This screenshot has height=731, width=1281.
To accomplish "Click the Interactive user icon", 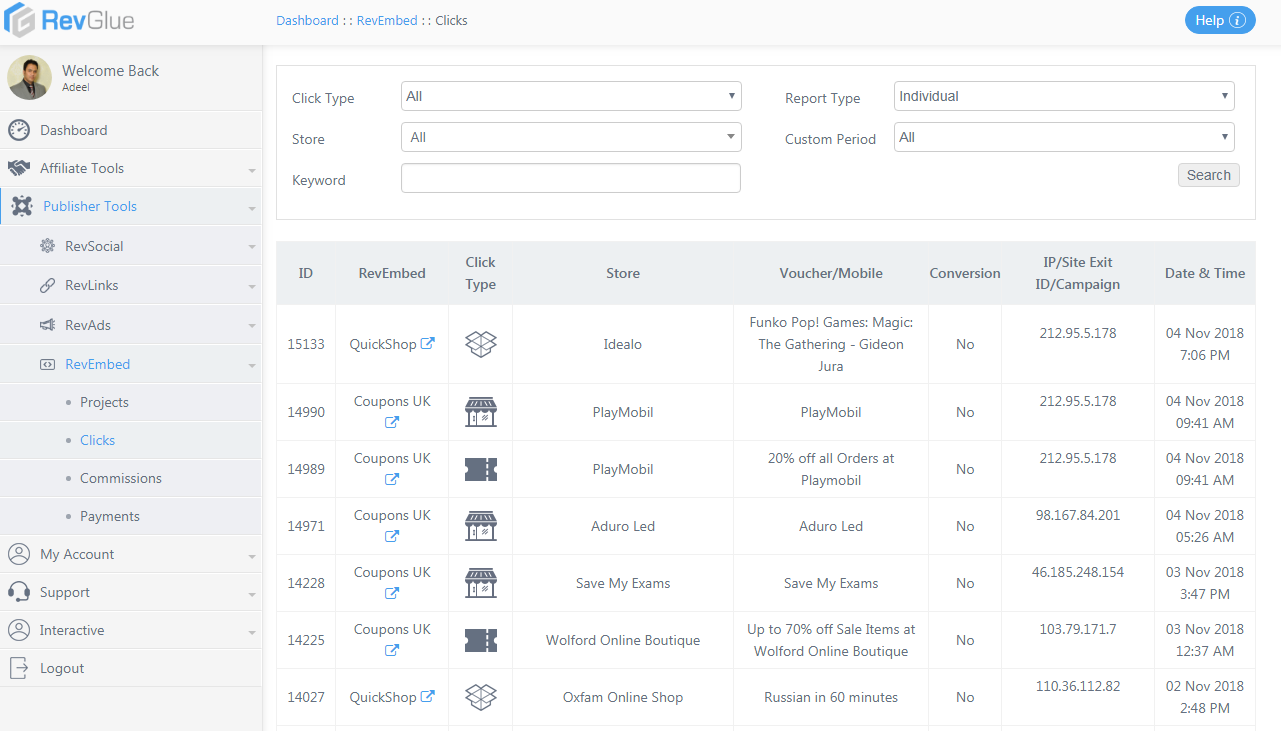I will pyautogui.click(x=19, y=630).
